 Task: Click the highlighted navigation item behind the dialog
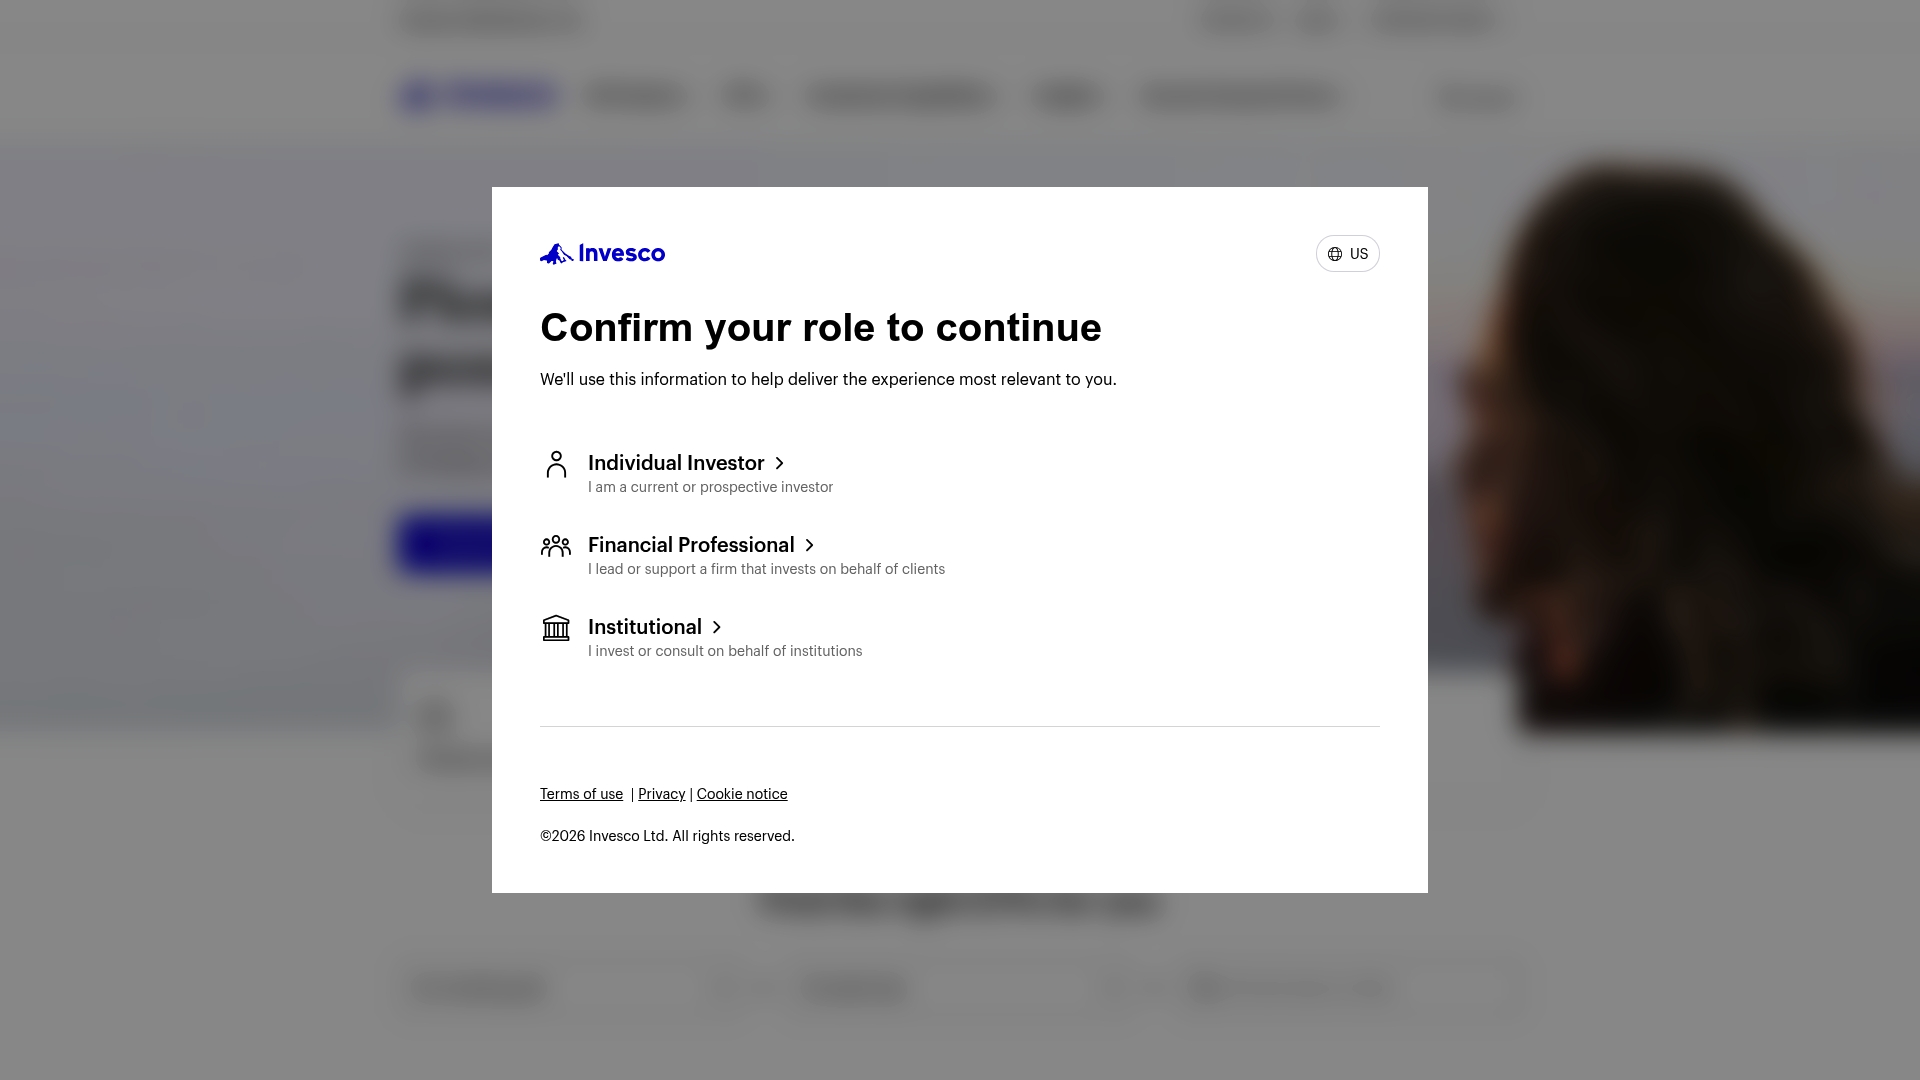coord(478,96)
